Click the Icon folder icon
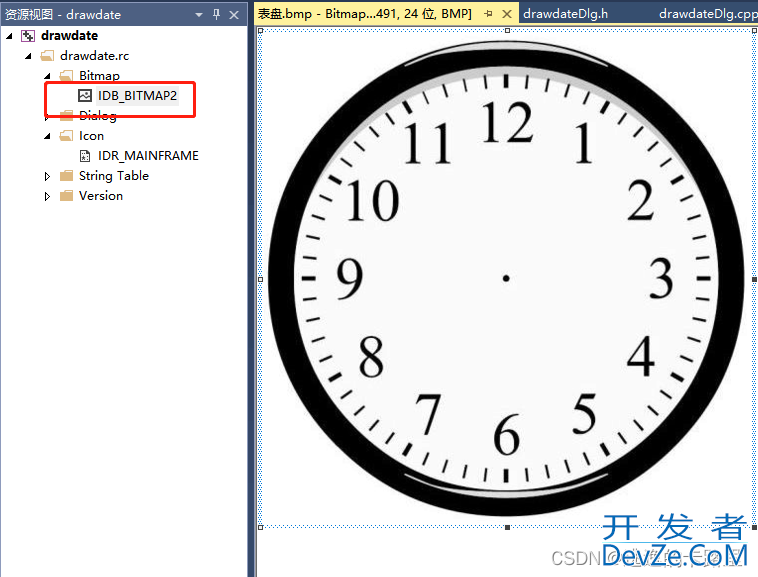Viewport: 758px width, 577px height. 66,136
